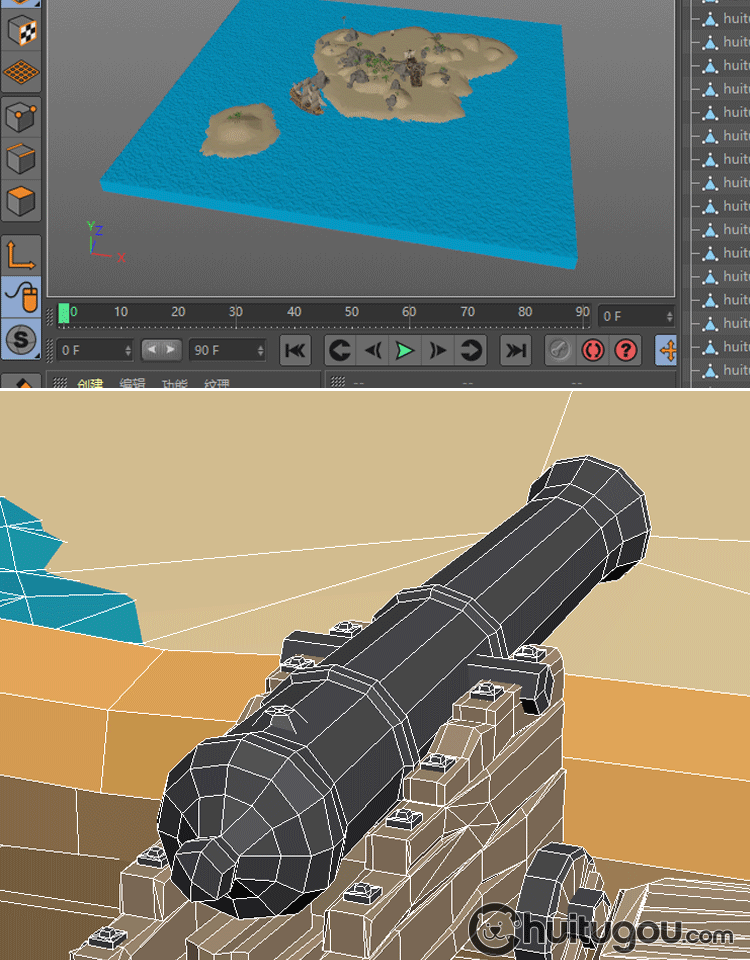Open keyframe selection question-mark button
Image resolution: width=750 pixels, height=960 pixels.
click(626, 350)
